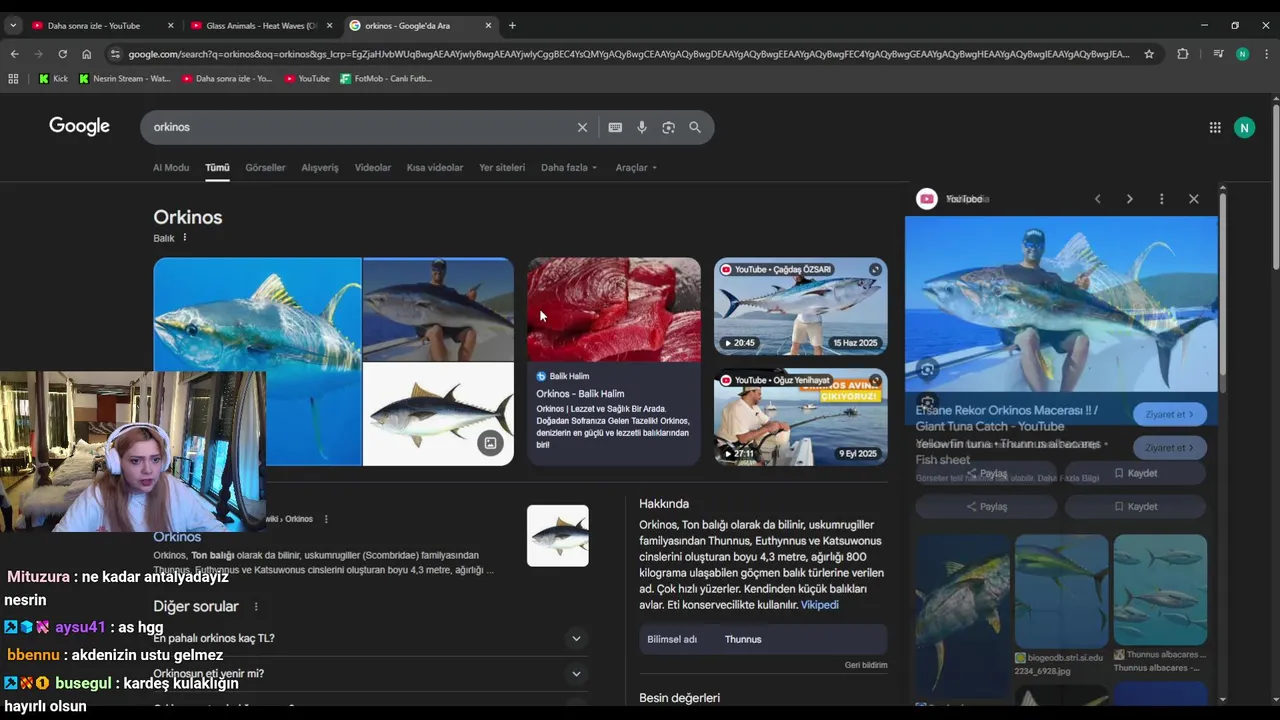Open the apps shortcut in bookmarks bar
Screen dimensions: 1280x720
[x=13, y=78]
